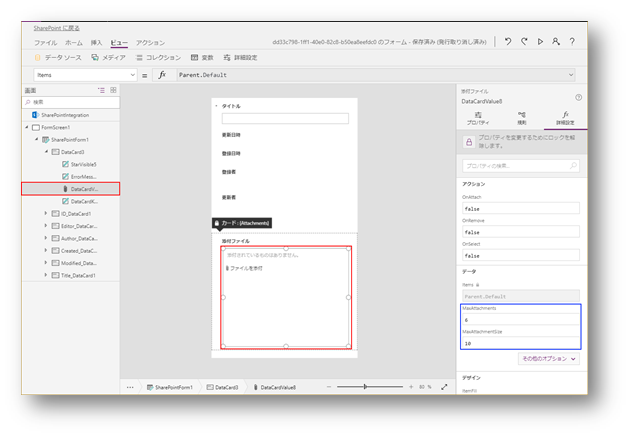Click the zoom slider in status bar
Viewport: 630px width, 437px height.
coord(365,386)
